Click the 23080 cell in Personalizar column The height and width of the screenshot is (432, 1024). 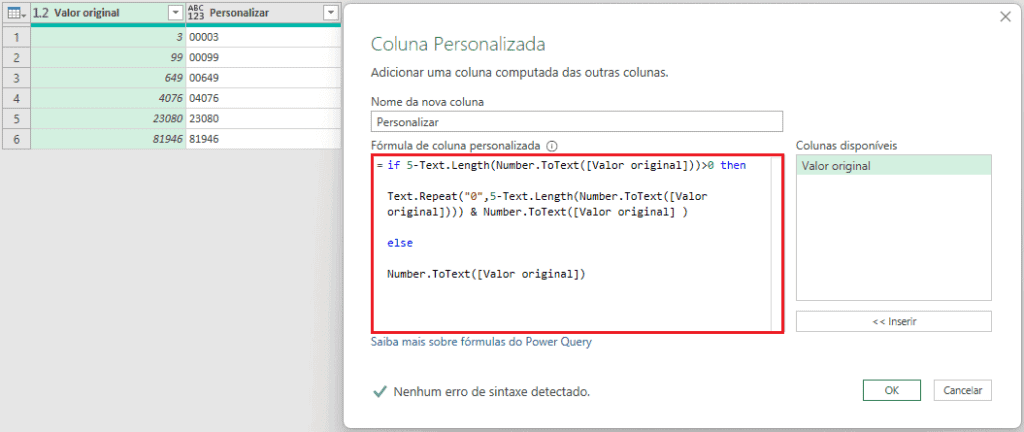point(263,119)
